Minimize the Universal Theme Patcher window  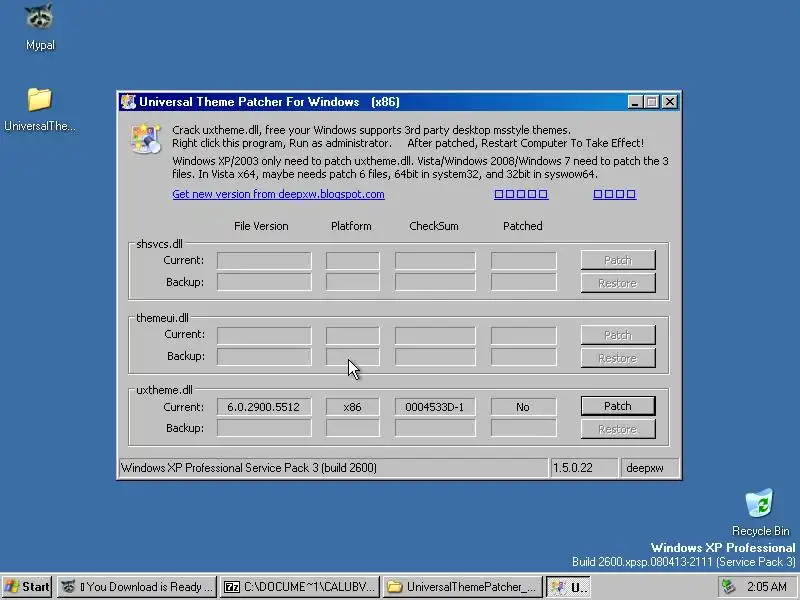[x=635, y=102]
